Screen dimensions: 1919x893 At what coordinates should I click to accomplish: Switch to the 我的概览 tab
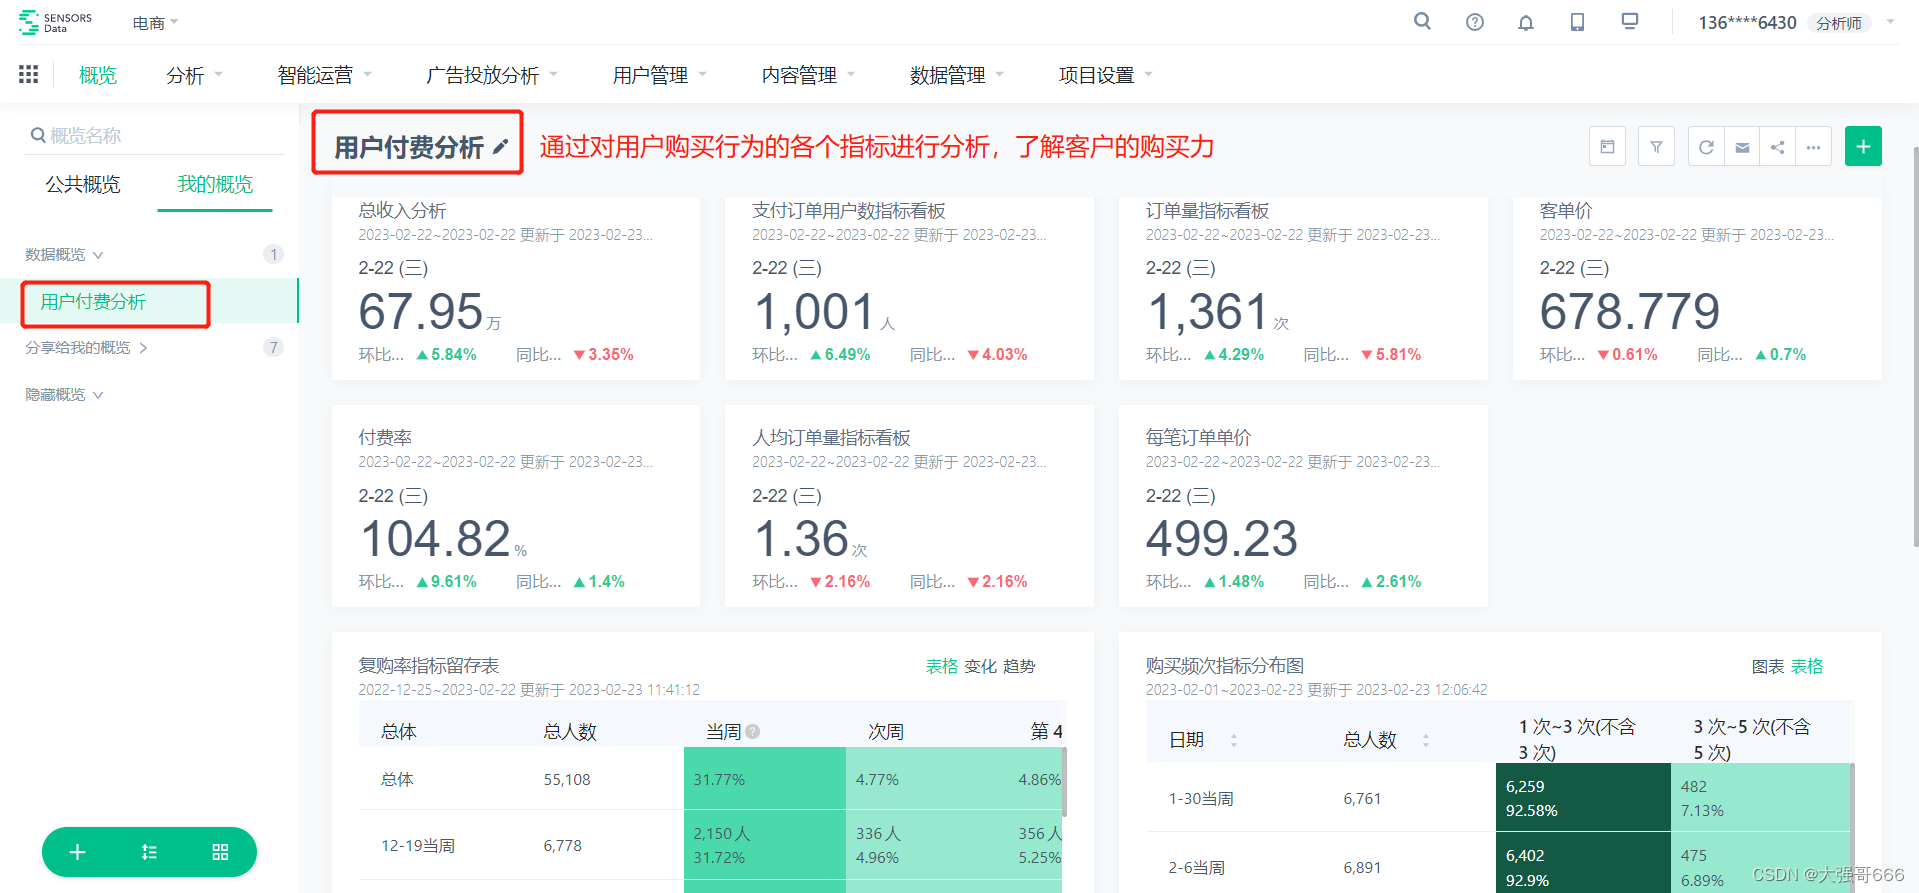[215, 184]
